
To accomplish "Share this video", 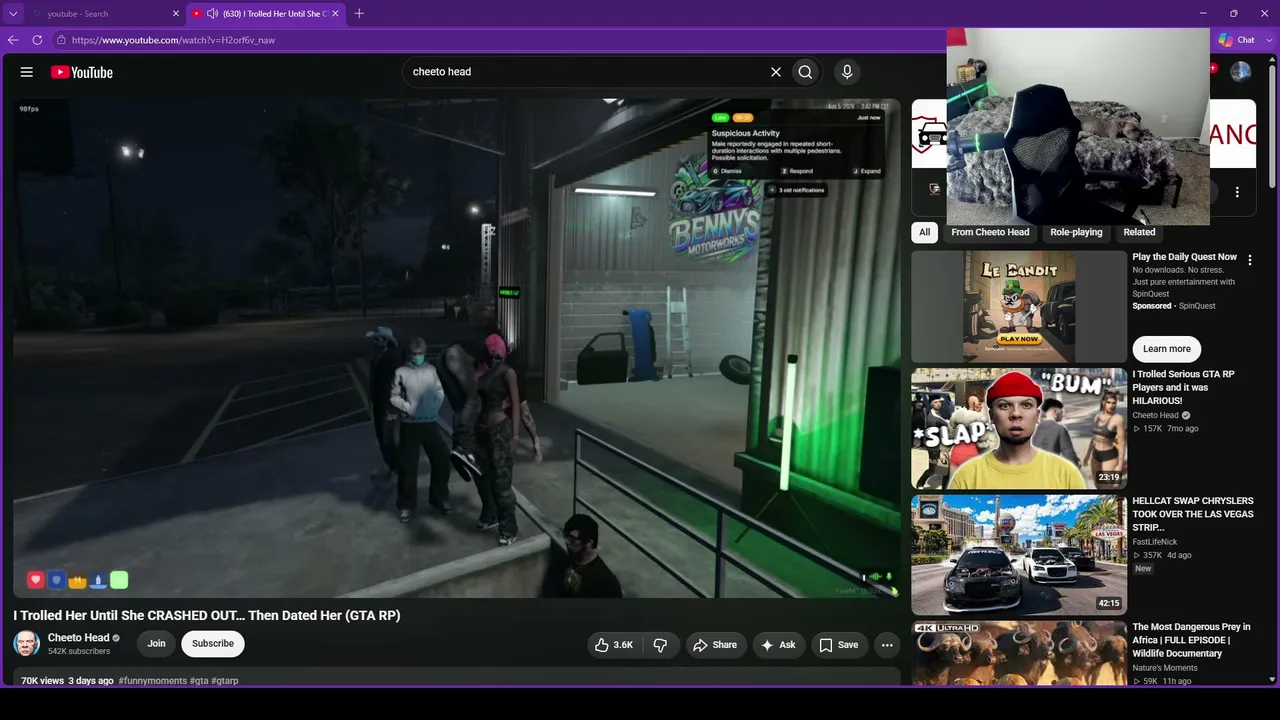I will click(715, 645).
